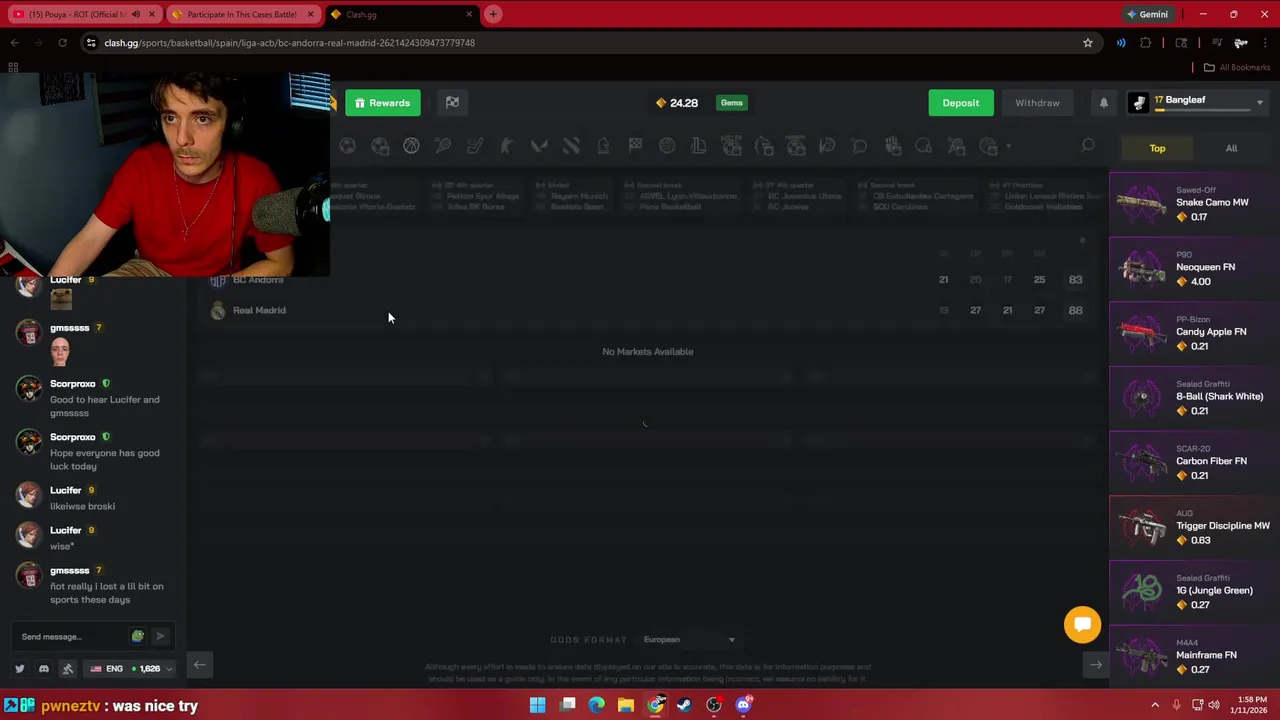Screen dimensions: 1280x720
Task: Select the checkered racing flag sport icon
Action: 635,146
